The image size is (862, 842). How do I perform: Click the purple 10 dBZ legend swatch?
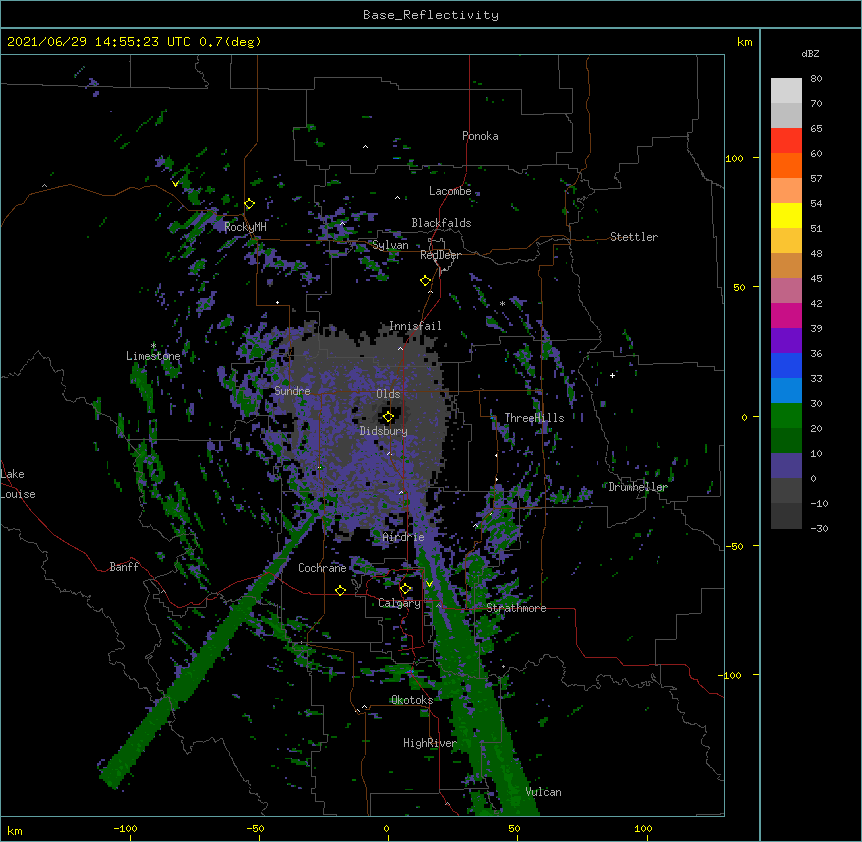pyautogui.click(x=786, y=466)
